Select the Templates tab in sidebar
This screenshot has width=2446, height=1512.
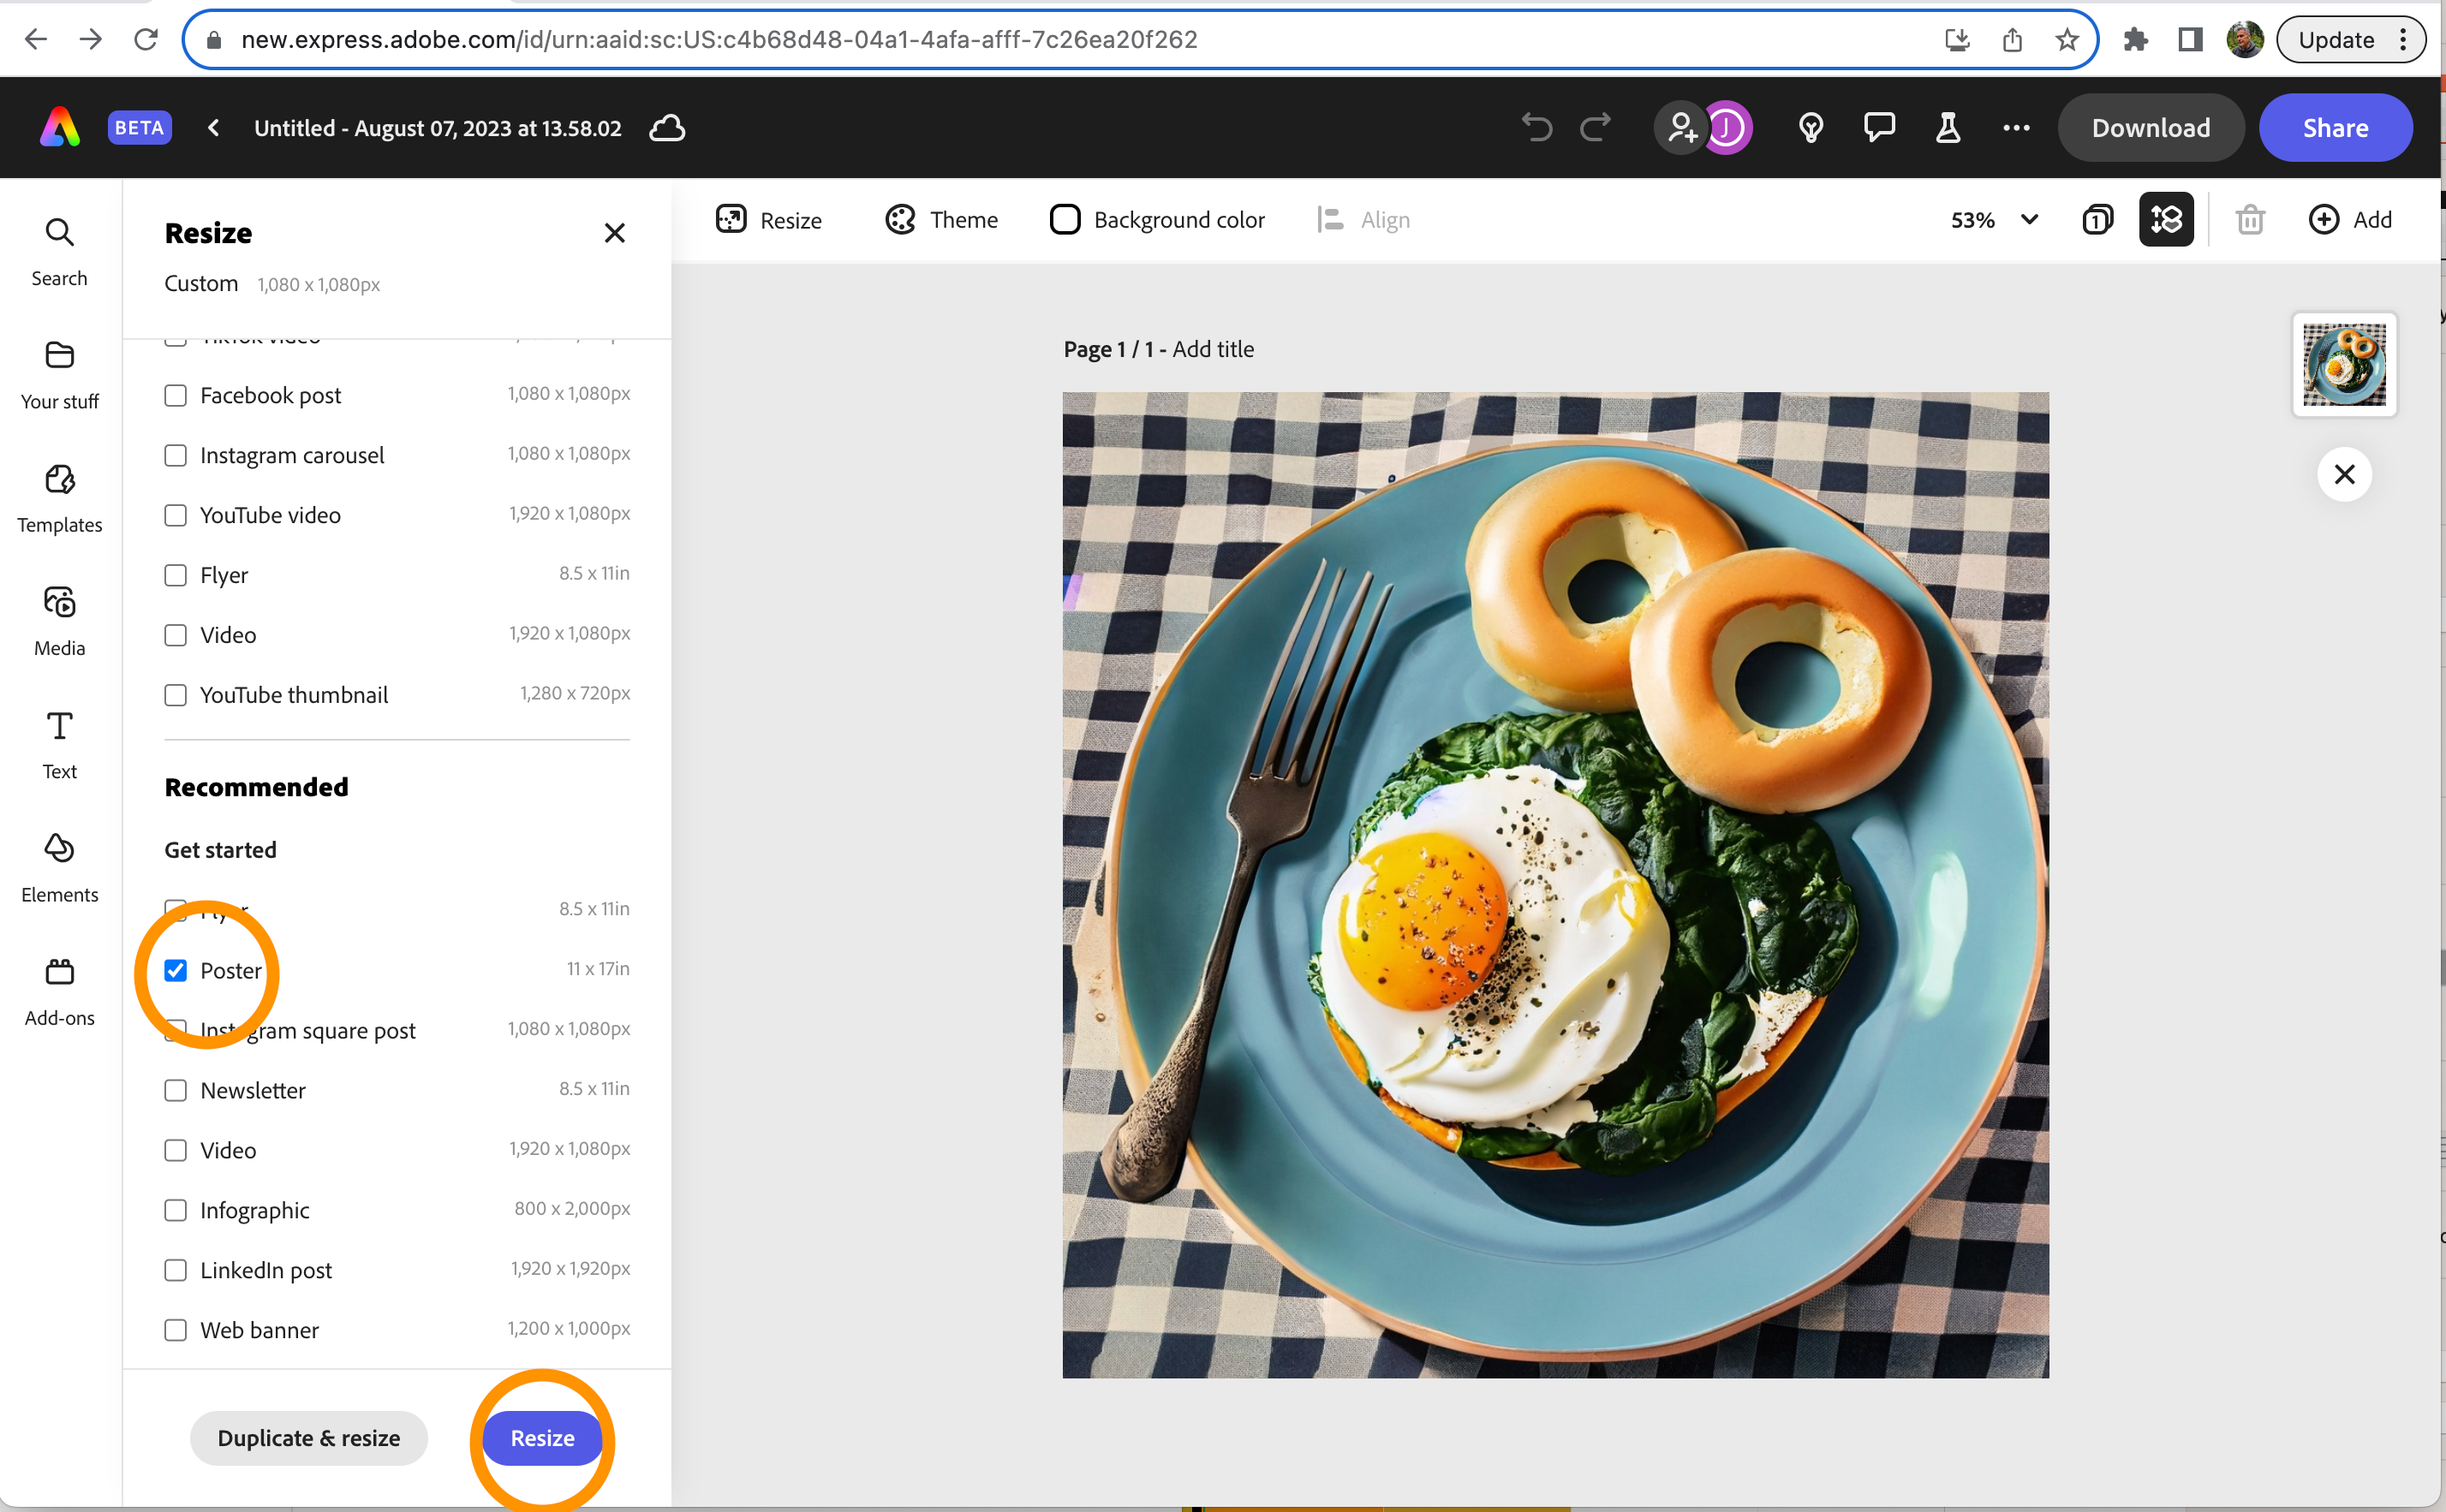(x=59, y=497)
